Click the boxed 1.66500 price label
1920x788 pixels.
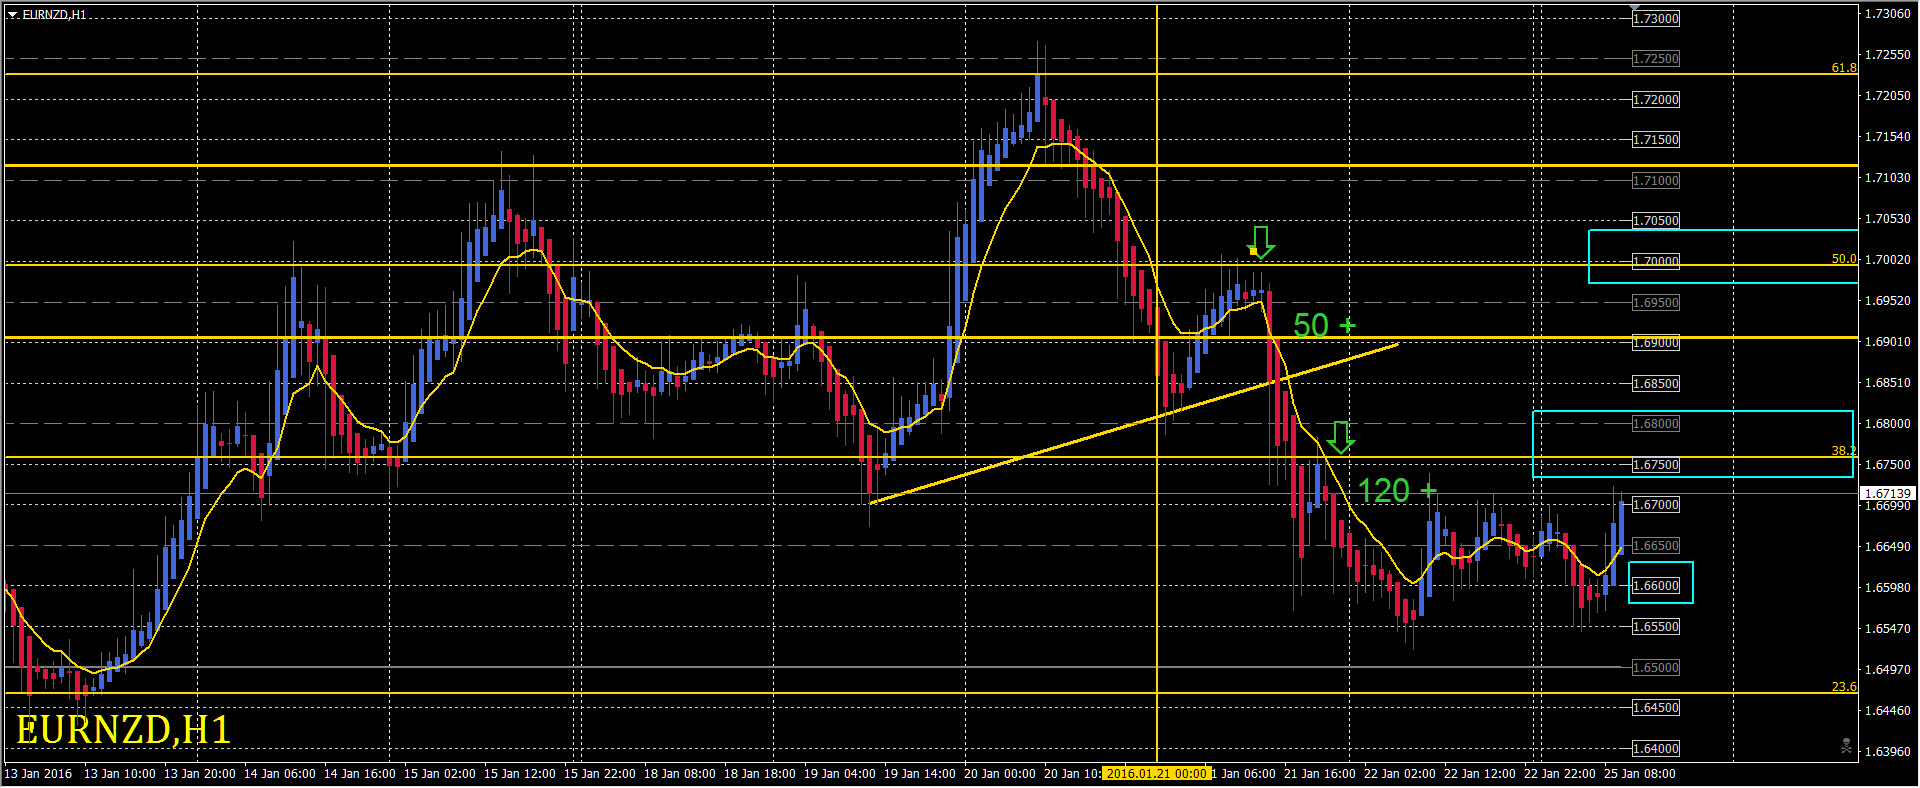(1656, 546)
